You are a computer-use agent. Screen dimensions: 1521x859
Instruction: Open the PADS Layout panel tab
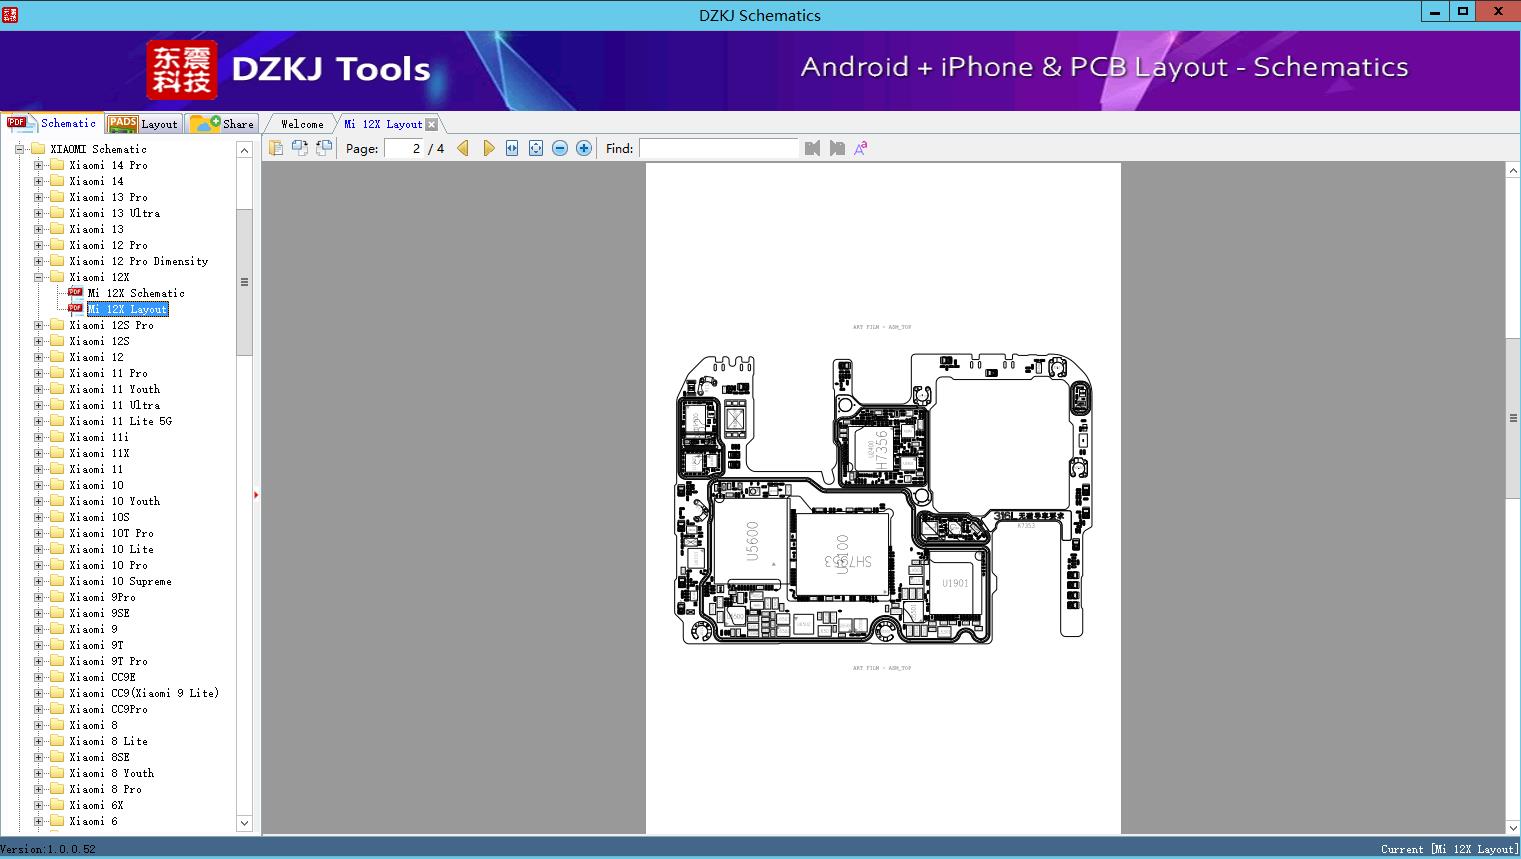pos(143,124)
